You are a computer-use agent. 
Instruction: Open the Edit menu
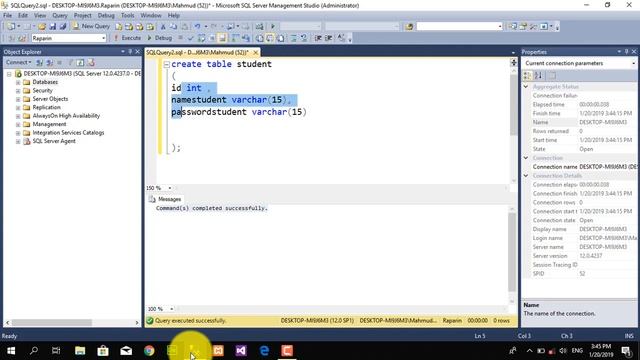pos(23,16)
